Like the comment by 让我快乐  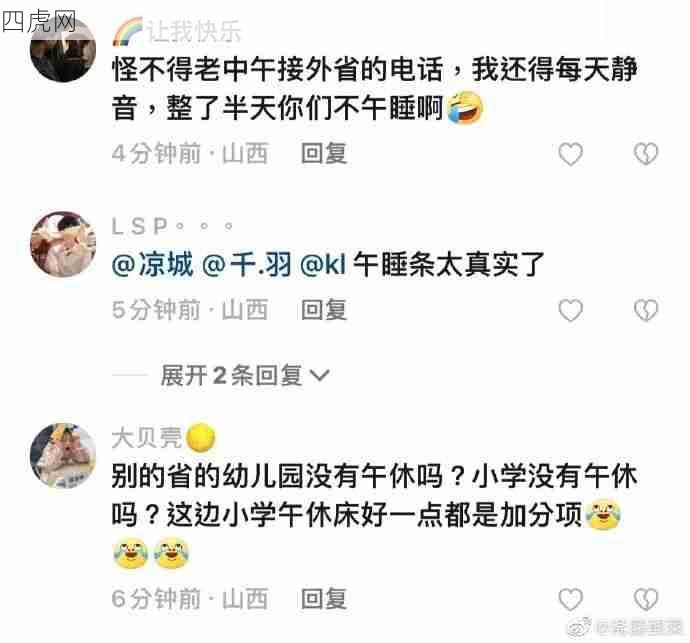(x=571, y=154)
